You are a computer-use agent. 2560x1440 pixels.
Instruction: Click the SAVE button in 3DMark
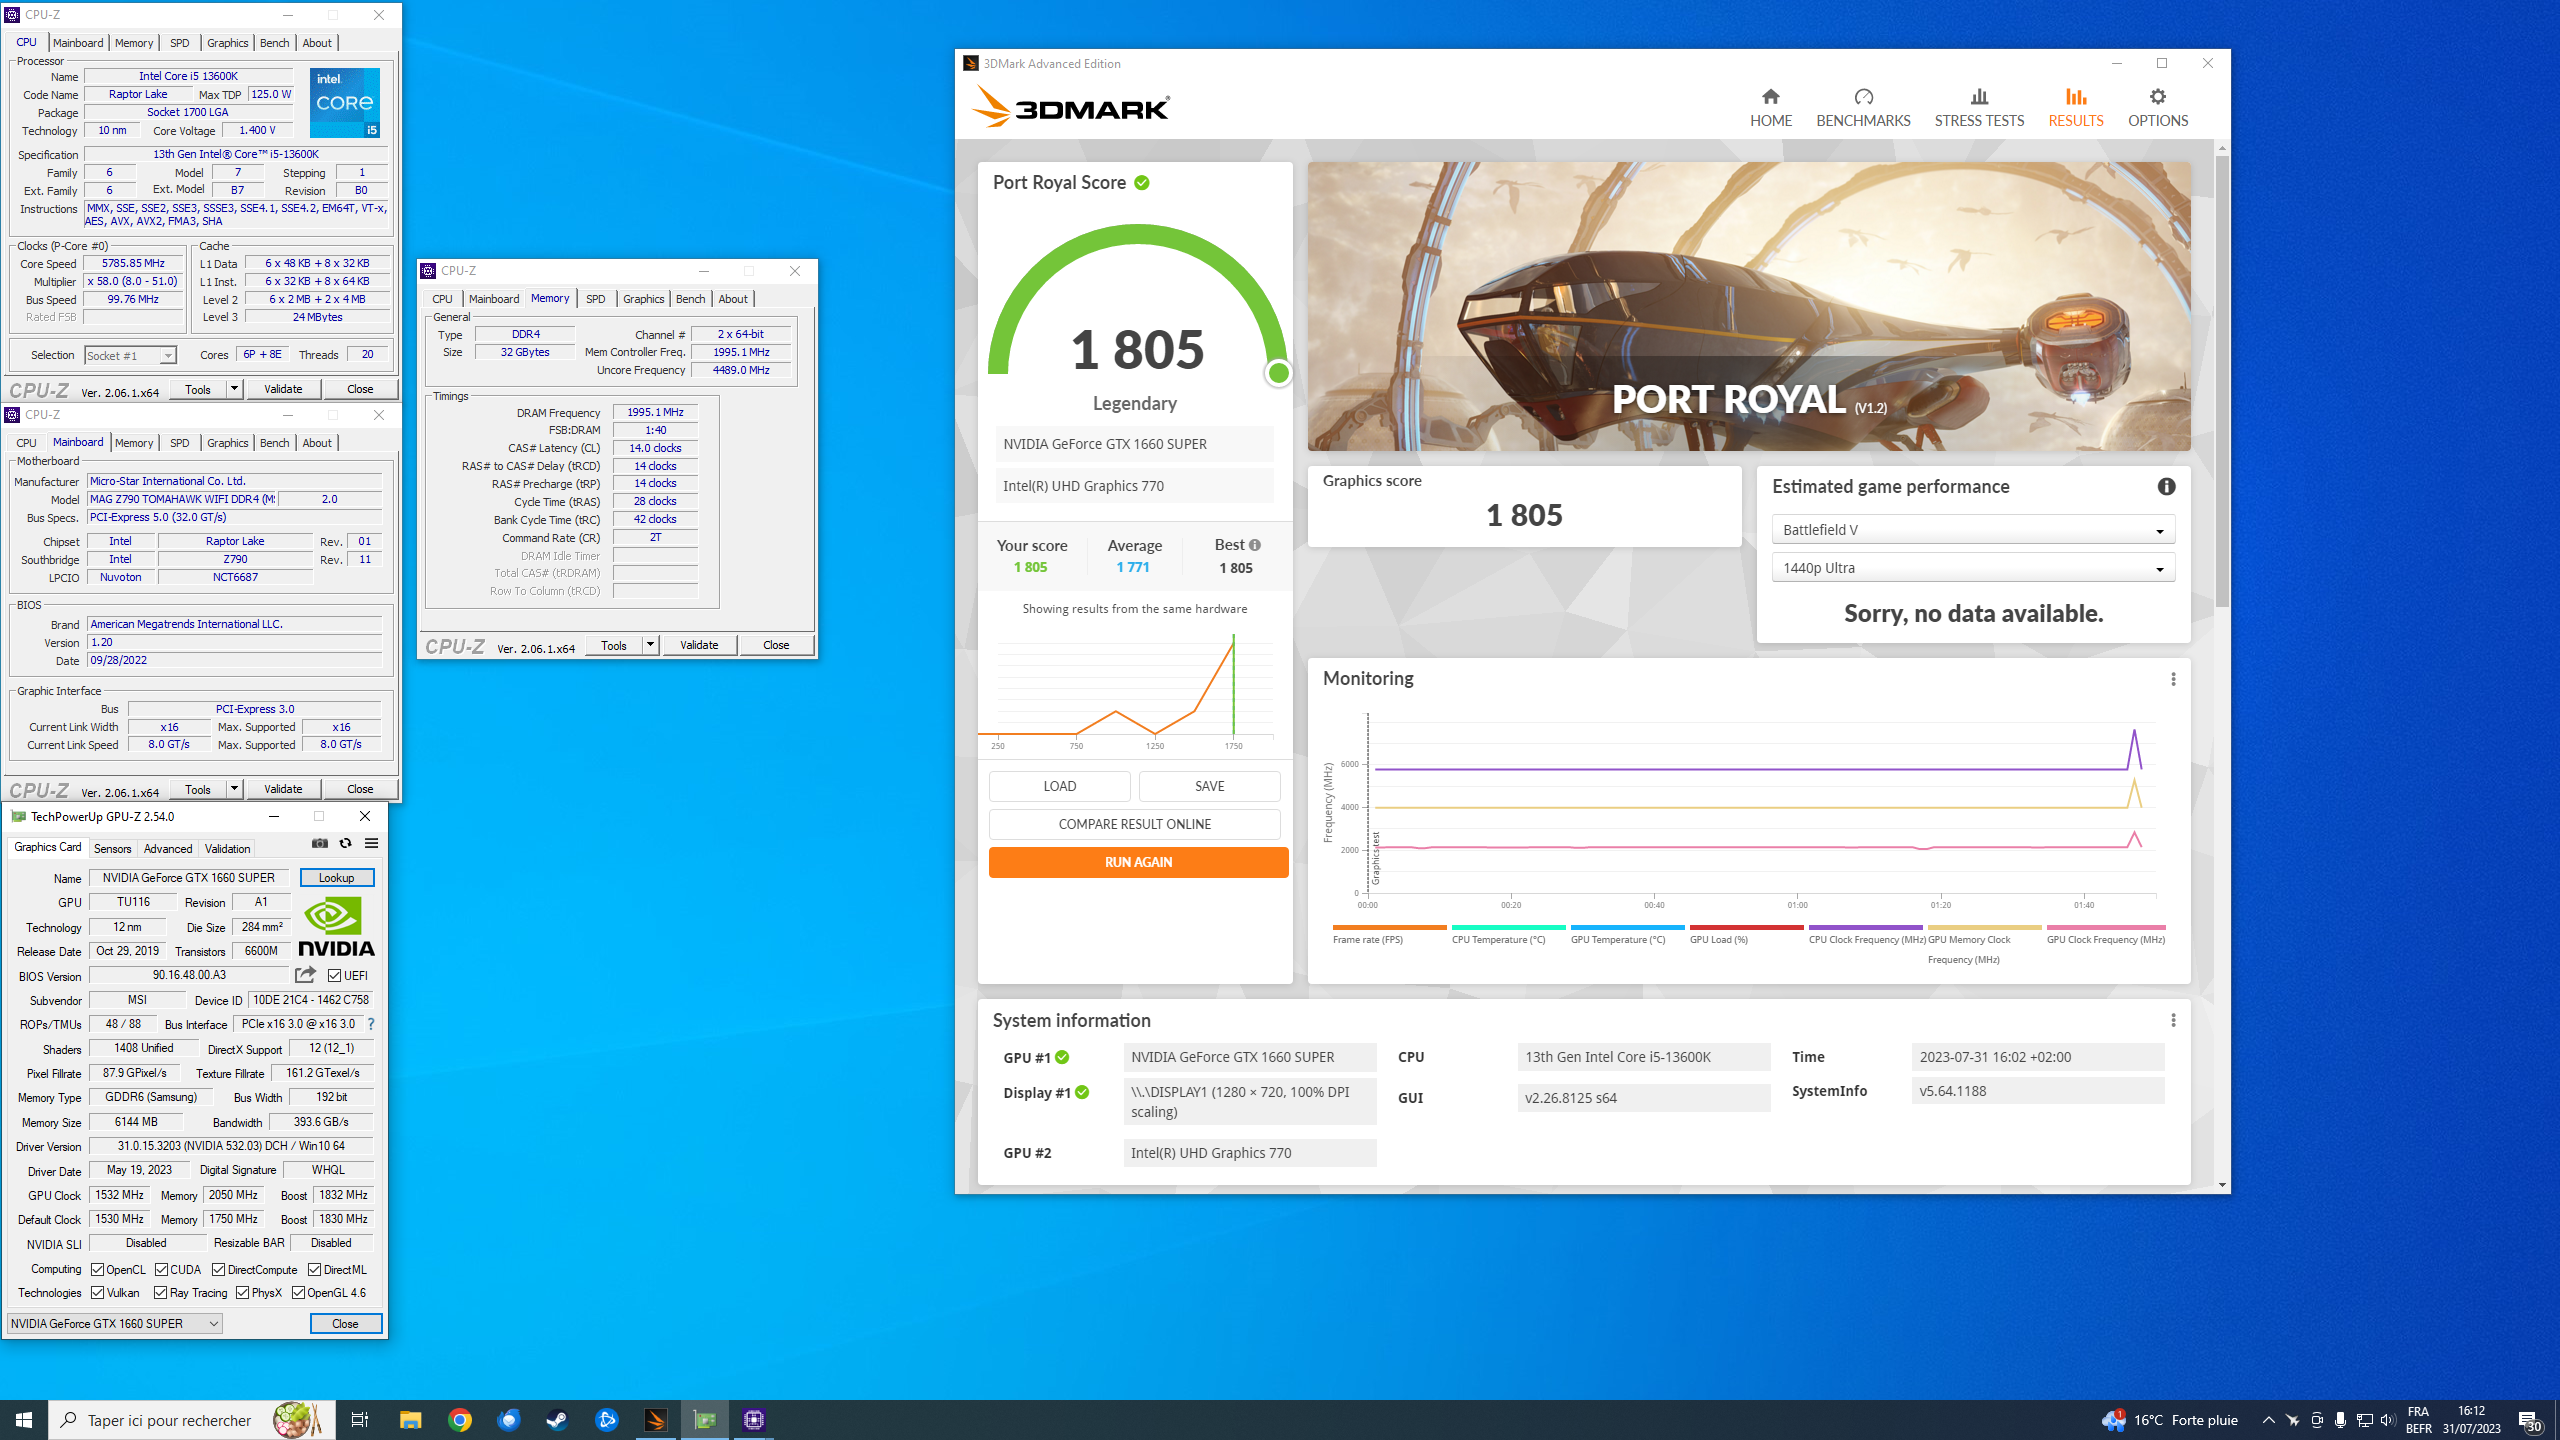1209,786
